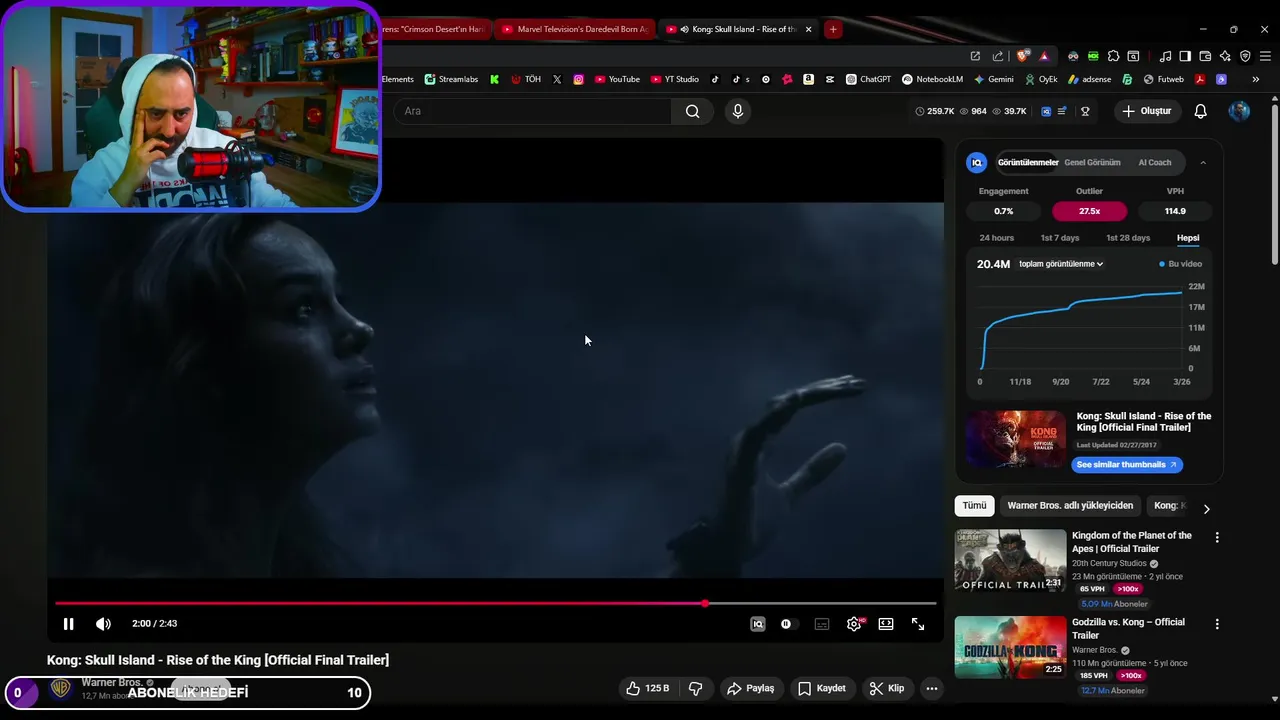Open the Gemini bookmark
This screenshot has width=1280, height=720.
point(993,79)
